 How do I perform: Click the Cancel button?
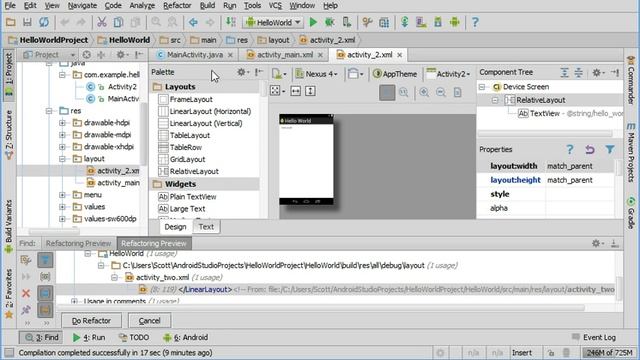pos(149,321)
